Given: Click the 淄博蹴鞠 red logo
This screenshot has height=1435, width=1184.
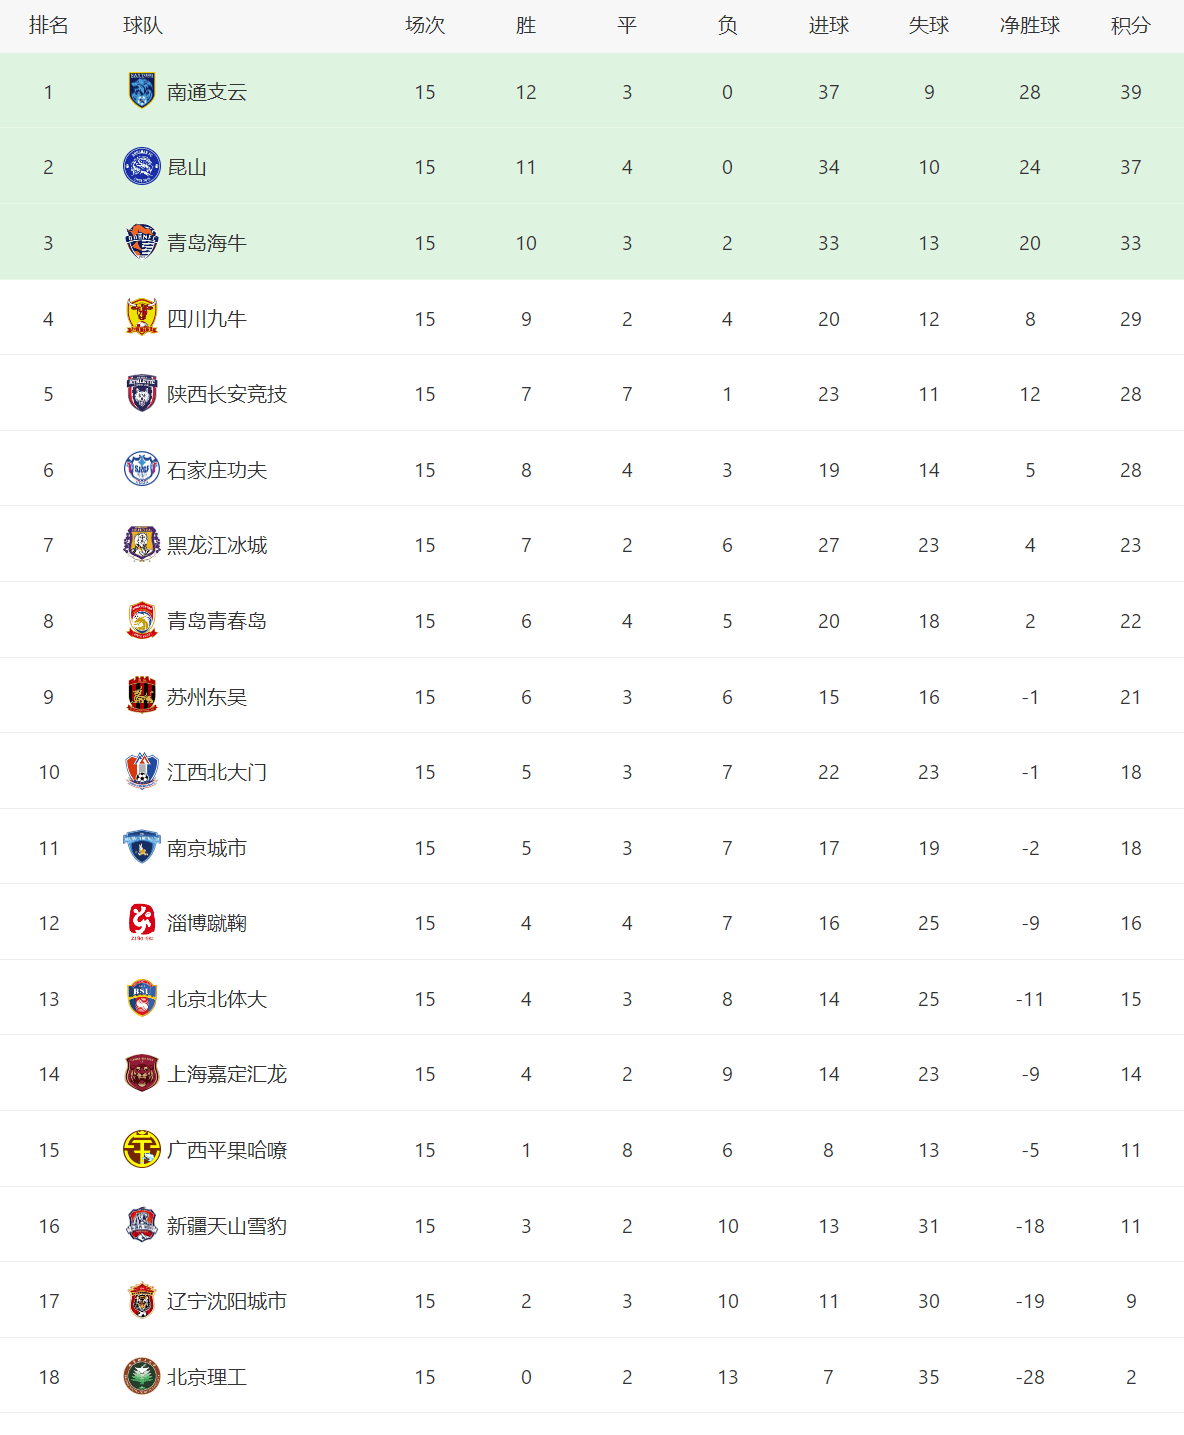Looking at the screenshot, I should tap(142, 922).
